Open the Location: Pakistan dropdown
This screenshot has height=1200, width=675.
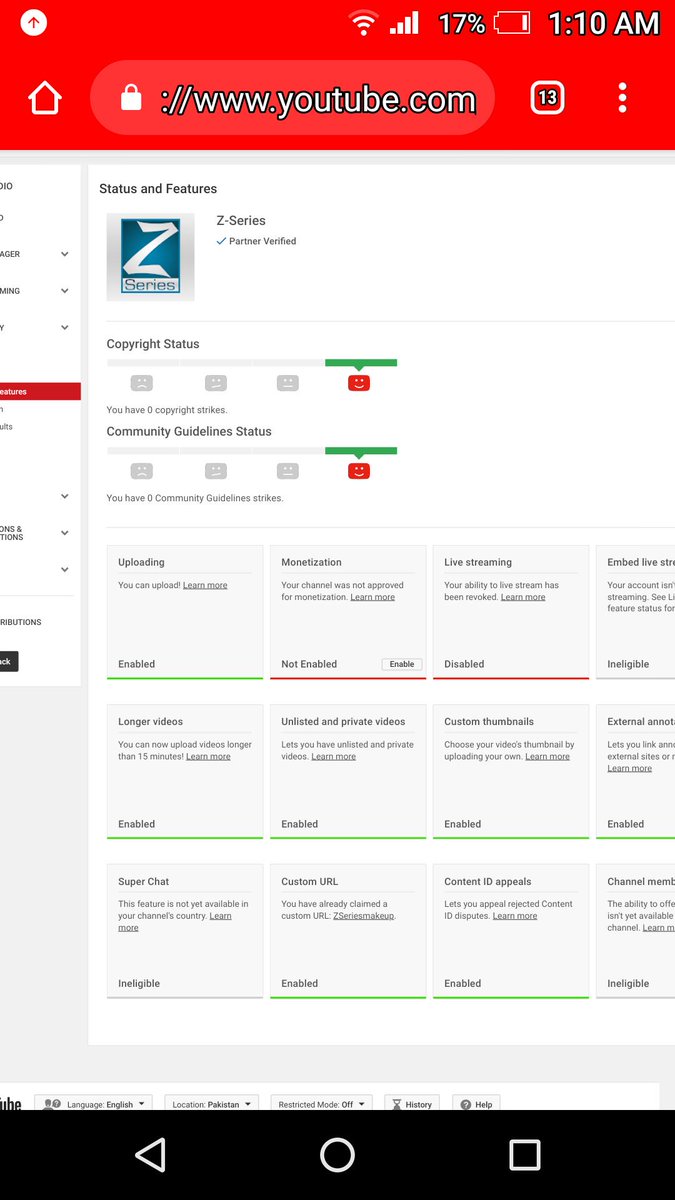(212, 1104)
